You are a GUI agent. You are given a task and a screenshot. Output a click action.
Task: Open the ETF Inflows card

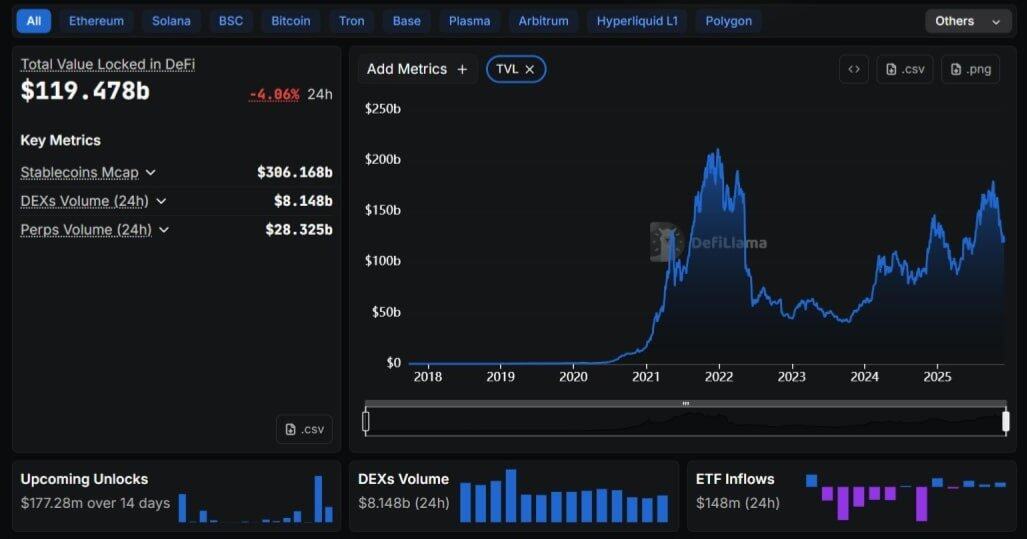point(735,479)
